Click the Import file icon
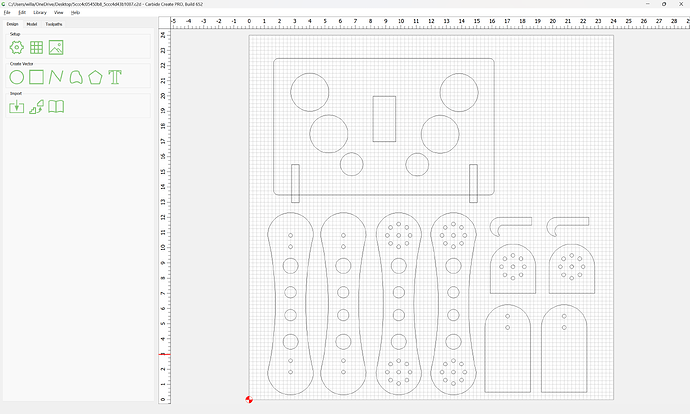690x414 pixels. (16, 106)
